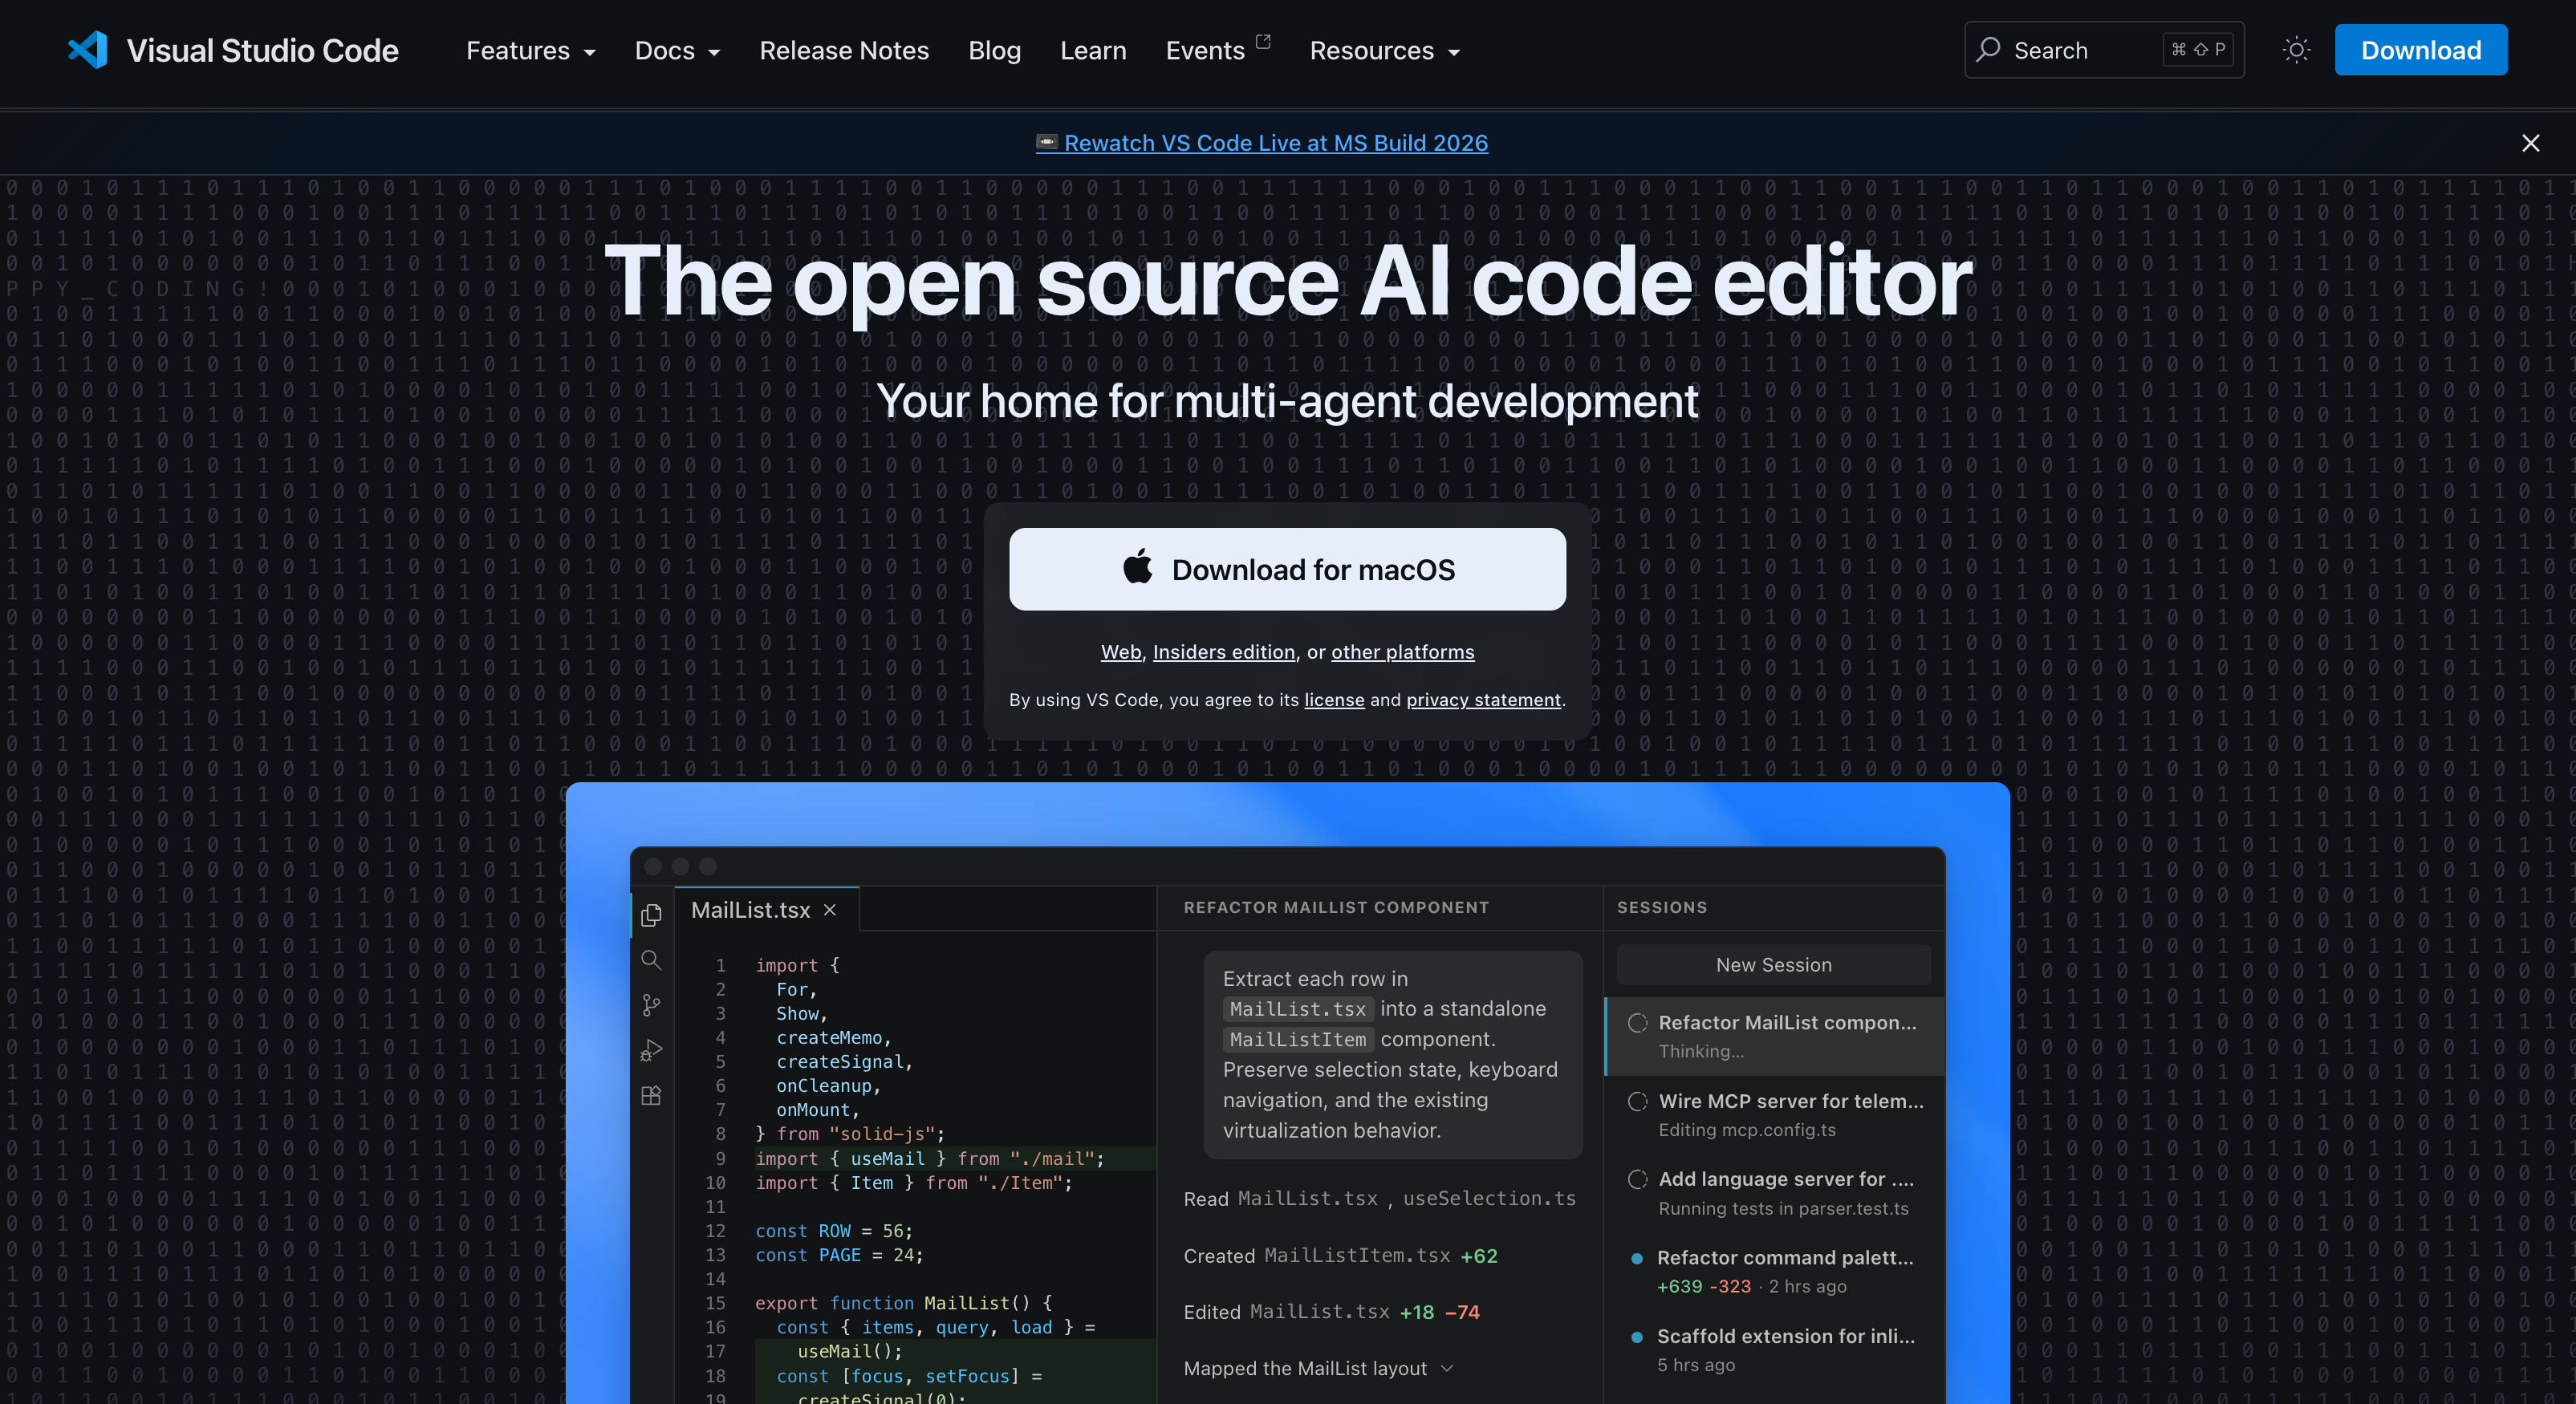
Task: Click blue dot beside Refactor command palette session
Action: coord(1636,1258)
